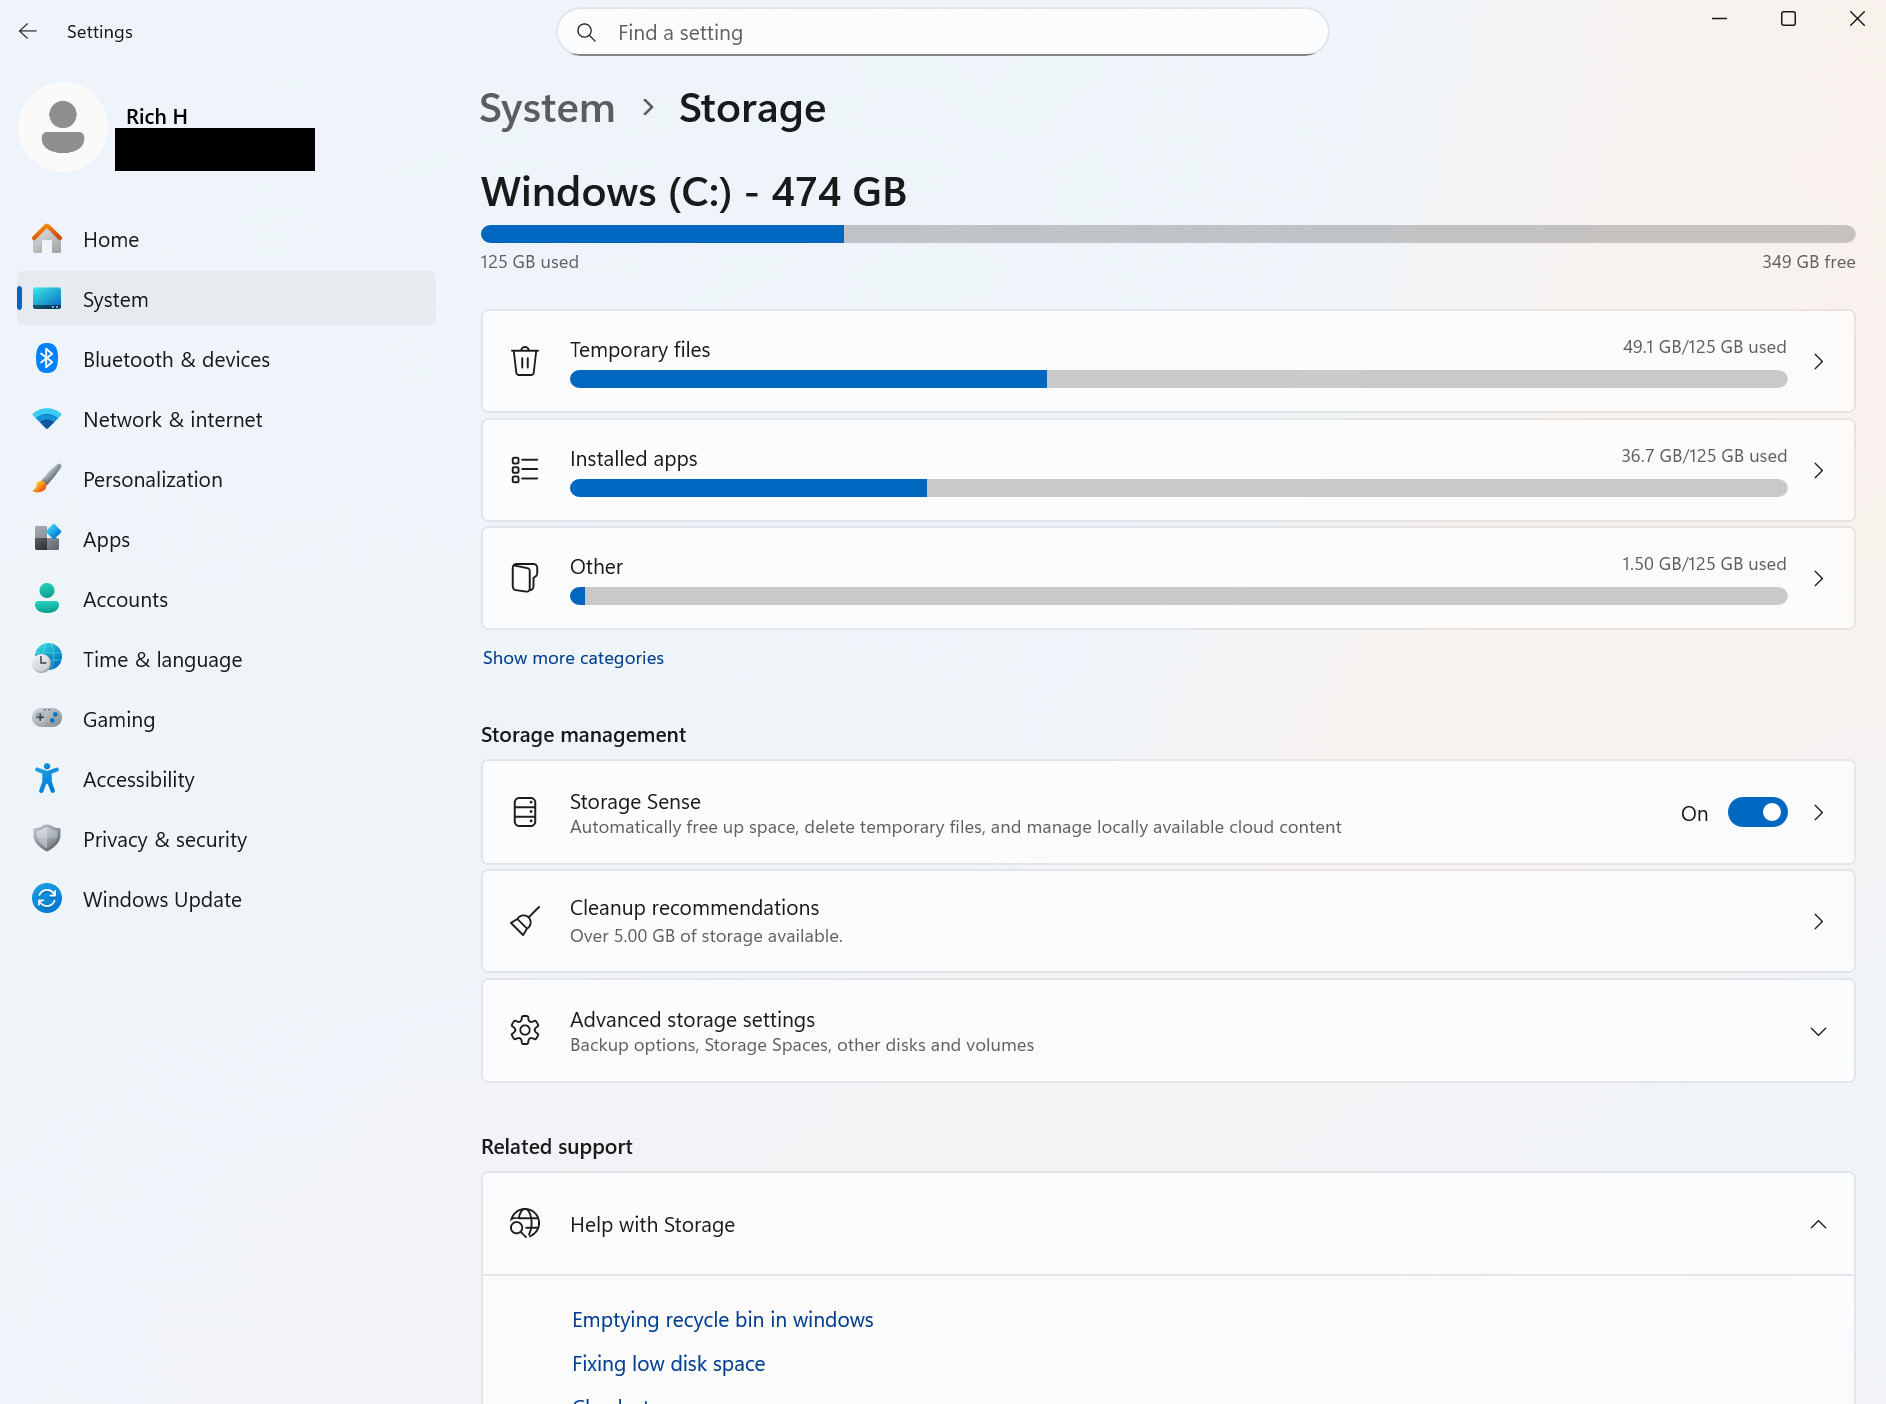Viewport: 1886px width, 1404px height.
Task: Open Cleanup recommendations via its chevron
Action: (1819, 921)
